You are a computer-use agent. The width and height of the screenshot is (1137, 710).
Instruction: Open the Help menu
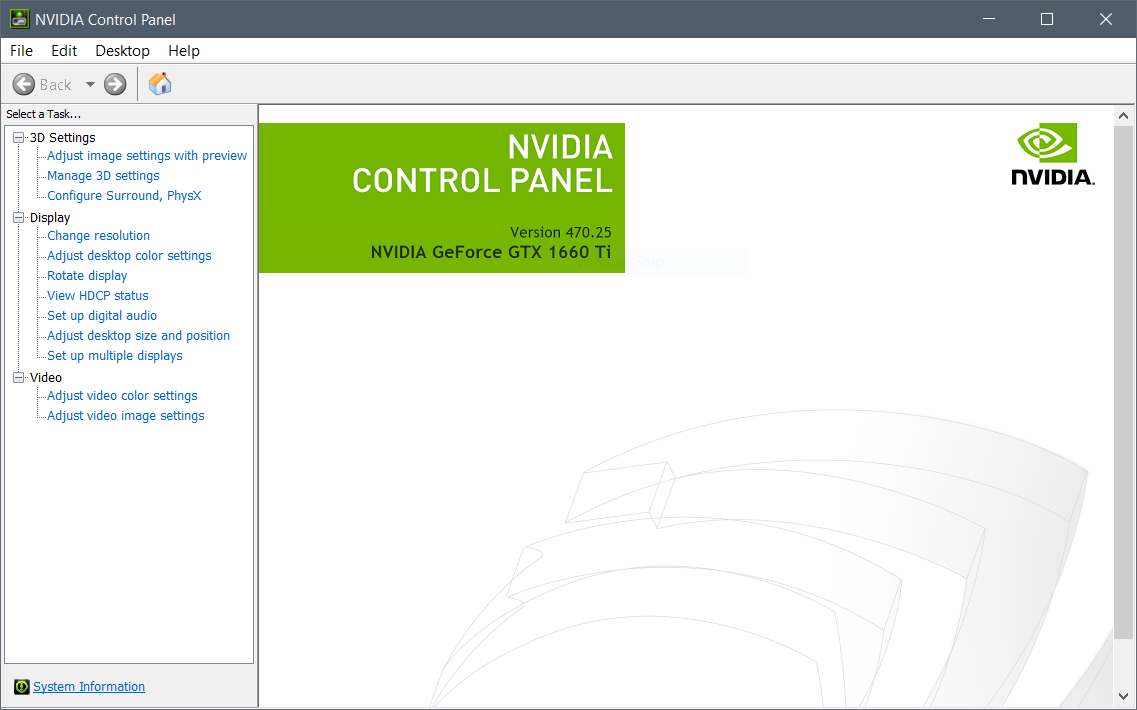[183, 51]
